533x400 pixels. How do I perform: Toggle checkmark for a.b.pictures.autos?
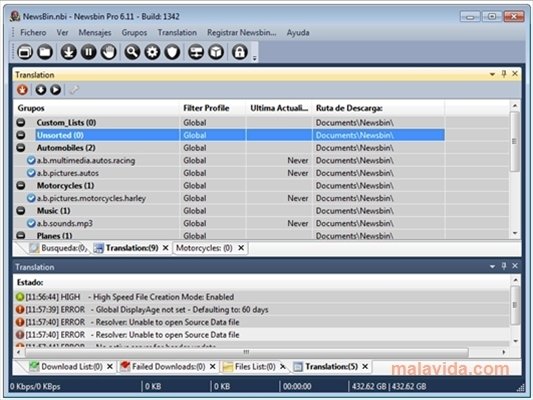tap(31, 173)
